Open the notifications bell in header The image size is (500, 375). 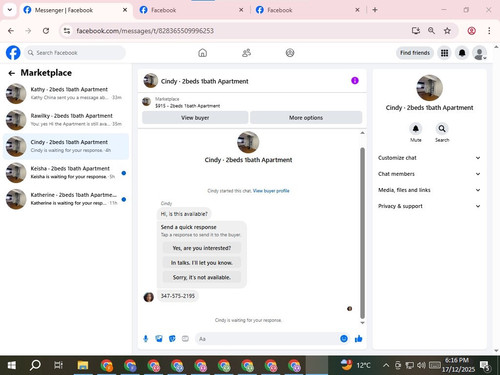pos(462,53)
